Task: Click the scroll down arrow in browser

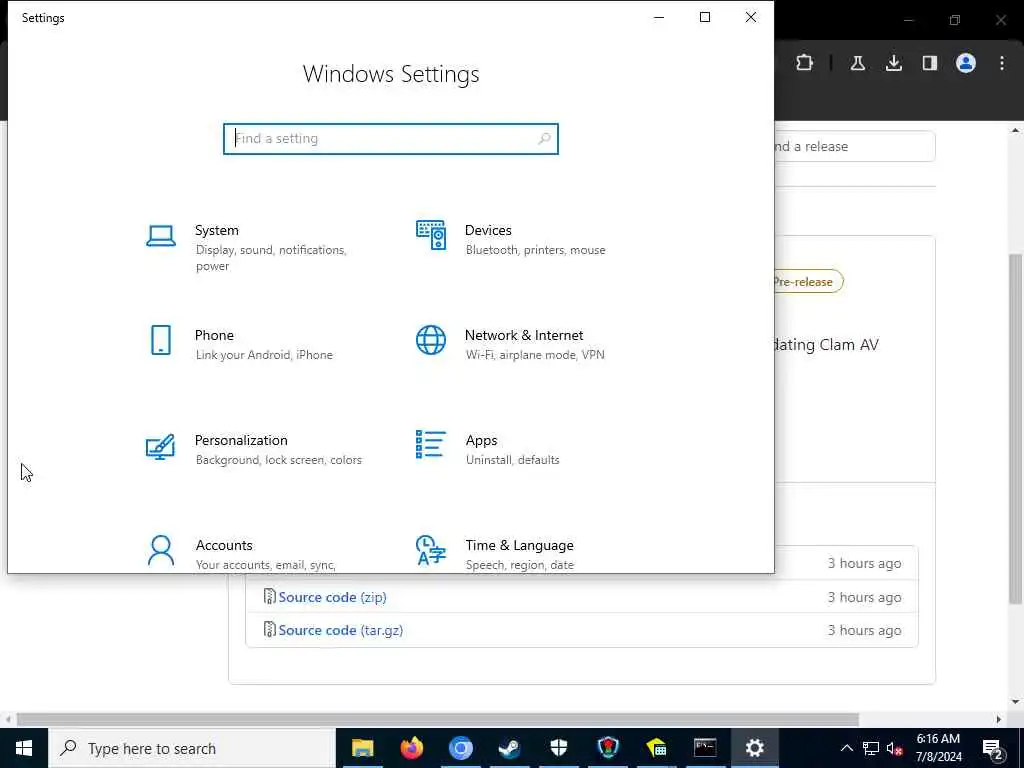Action: 1015,702
